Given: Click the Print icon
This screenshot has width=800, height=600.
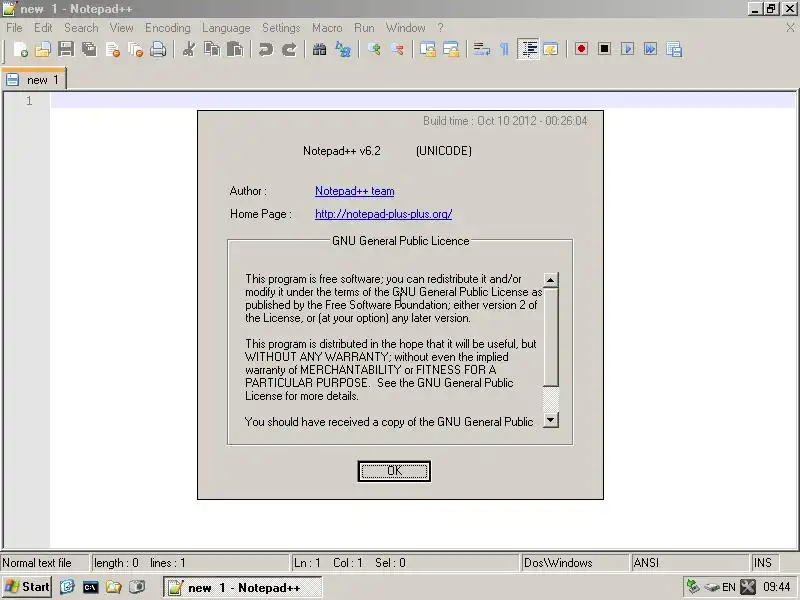Looking at the screenshot, I should tap(158, 49).
